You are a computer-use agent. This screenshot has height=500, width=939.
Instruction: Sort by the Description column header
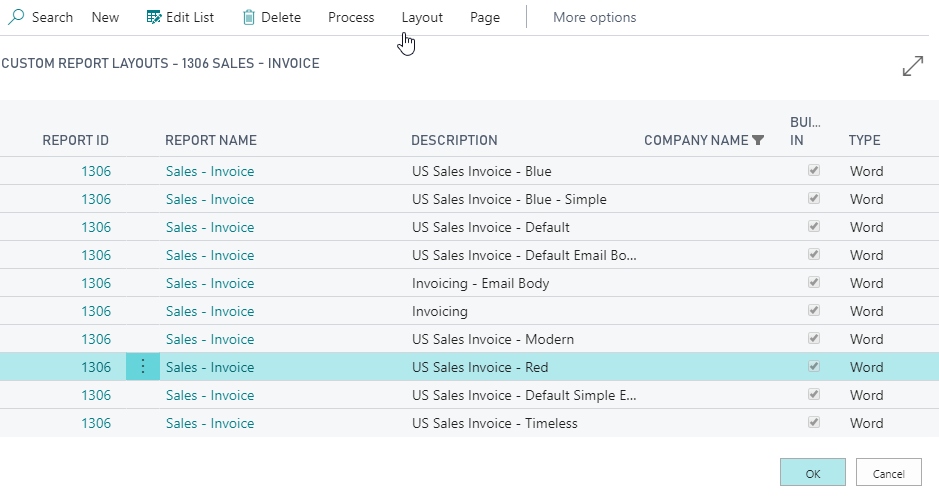click(454, 140)
